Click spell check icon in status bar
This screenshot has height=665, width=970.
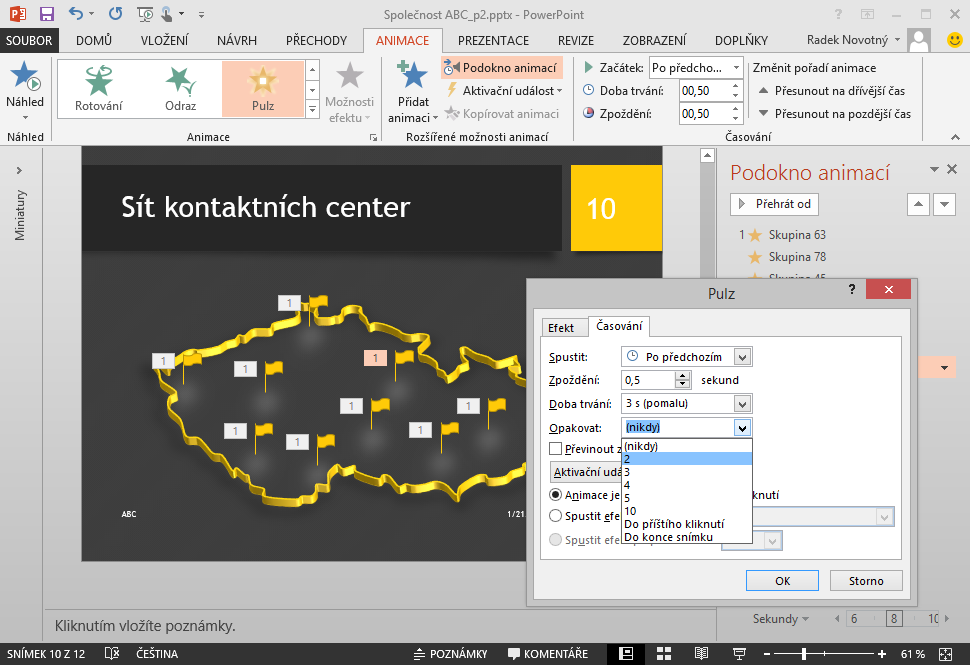[112, 654]
